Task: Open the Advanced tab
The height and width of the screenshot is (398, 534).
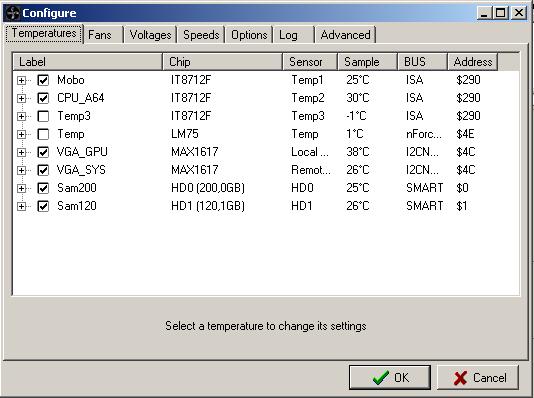Action: [x=345, y=35]
